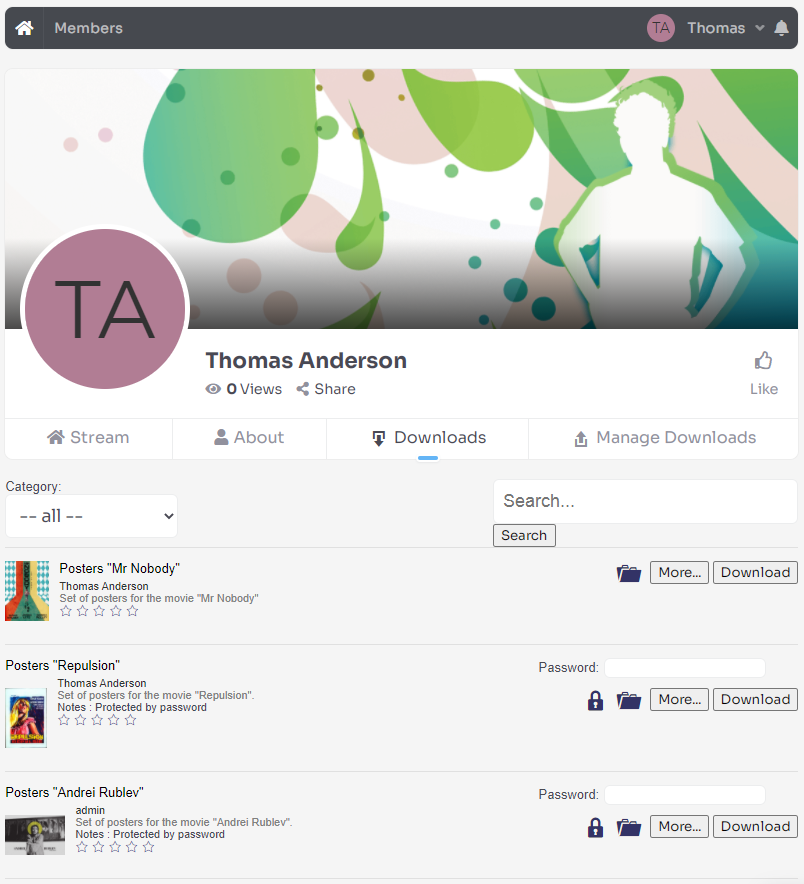Download the "Mr Nobody" posters
Screen dimensions: 804x884
coord(755,572)
